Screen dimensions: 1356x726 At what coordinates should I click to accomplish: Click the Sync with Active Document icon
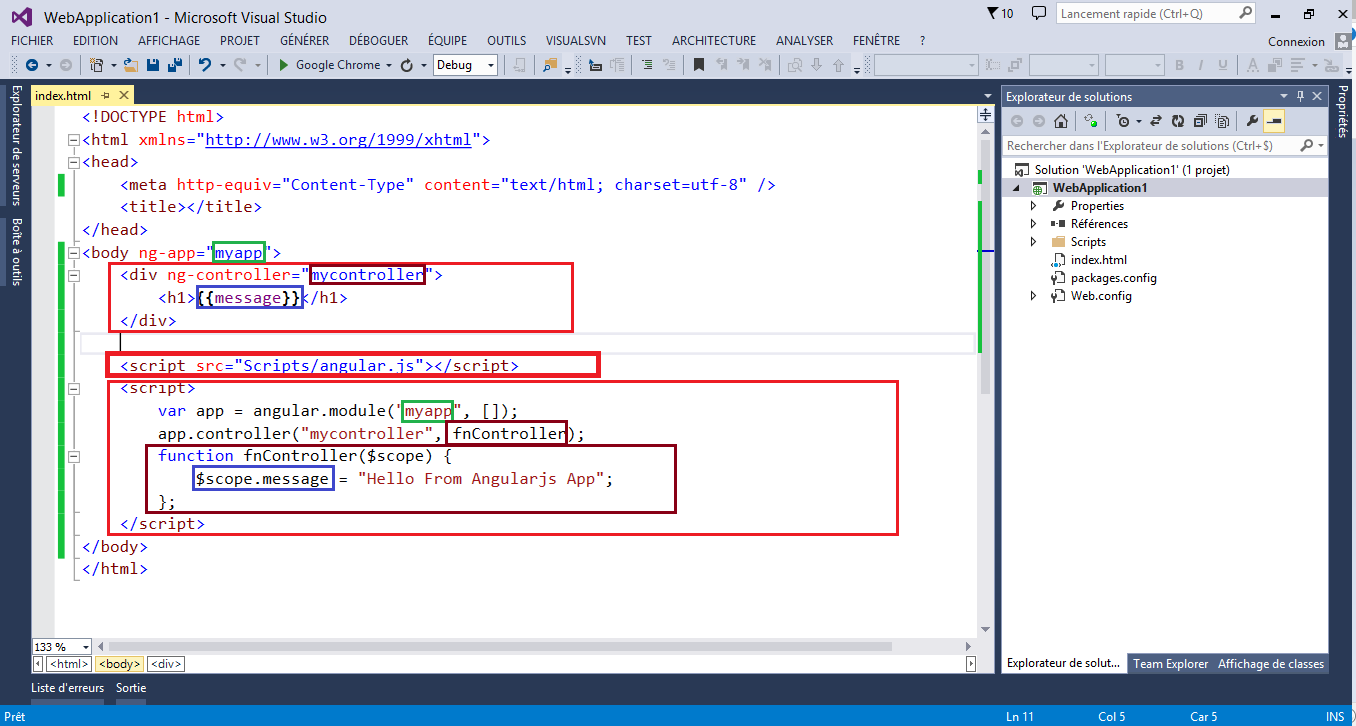click(x=1156, y=121)
